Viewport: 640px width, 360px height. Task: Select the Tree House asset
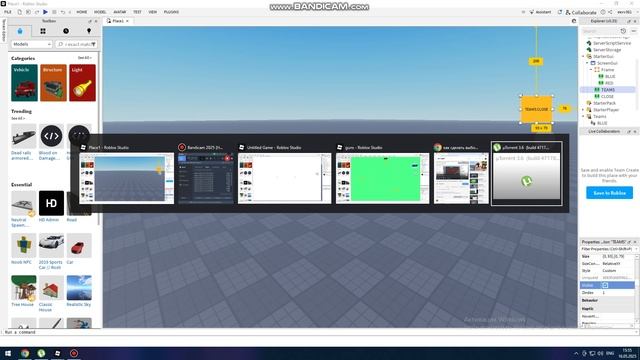click(23, 291)
